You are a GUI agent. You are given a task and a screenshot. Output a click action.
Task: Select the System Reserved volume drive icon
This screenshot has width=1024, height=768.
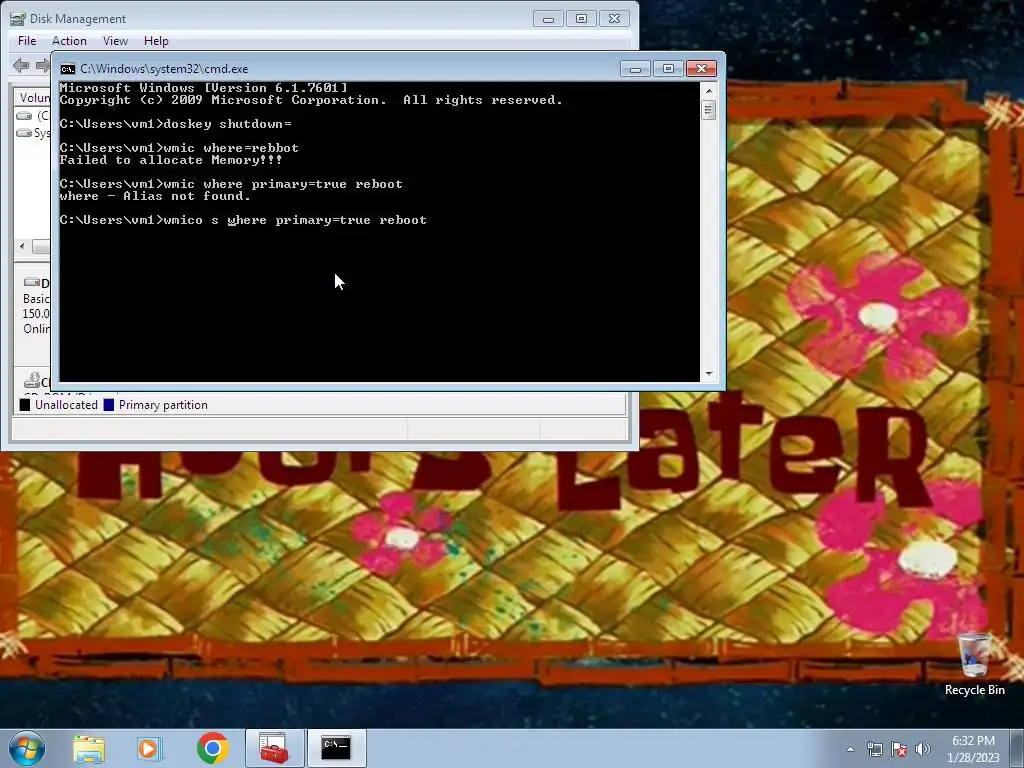[24, 133]
